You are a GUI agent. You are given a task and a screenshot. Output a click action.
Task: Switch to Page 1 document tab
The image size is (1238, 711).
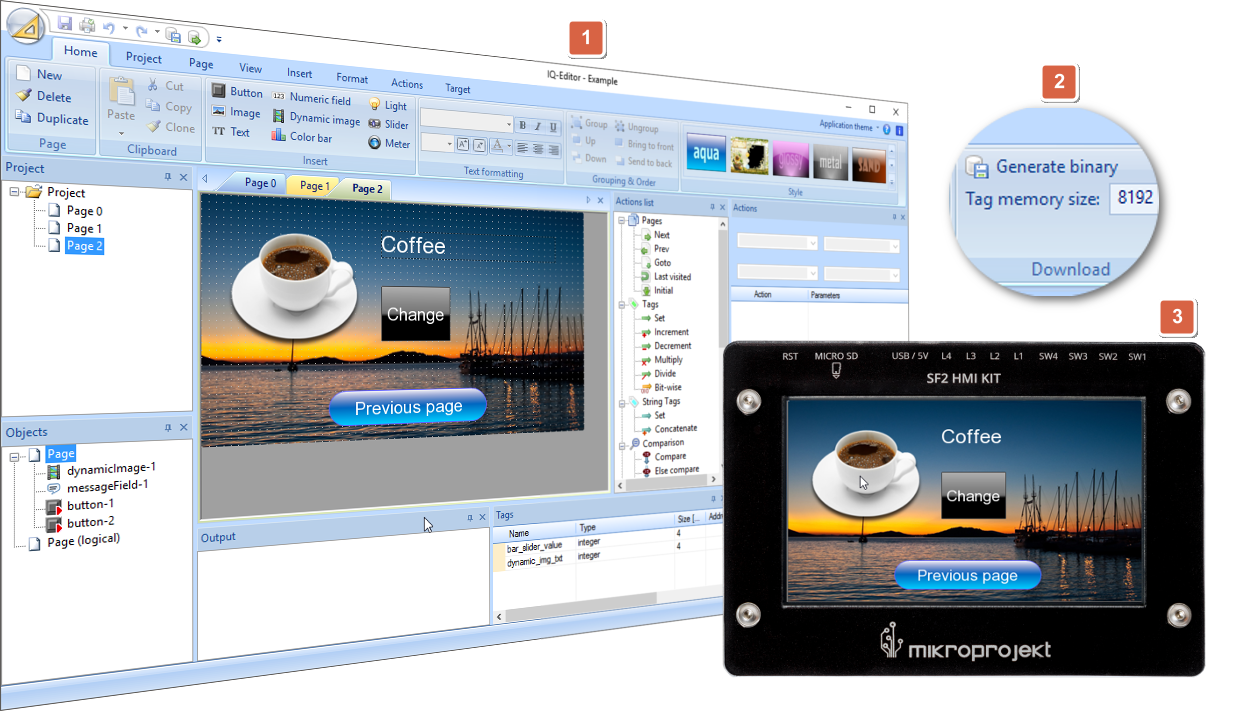312,186
